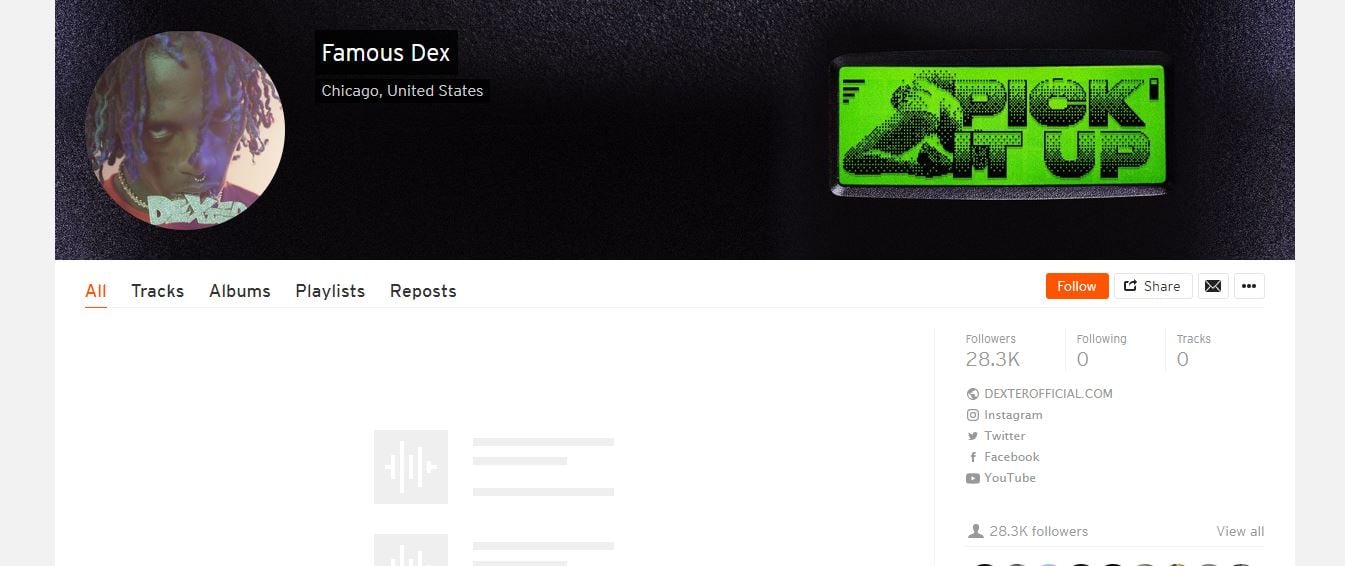This screenshot has width=1345, height=566.
Task: Open the message envelope icon
Action: point(1213,286)
